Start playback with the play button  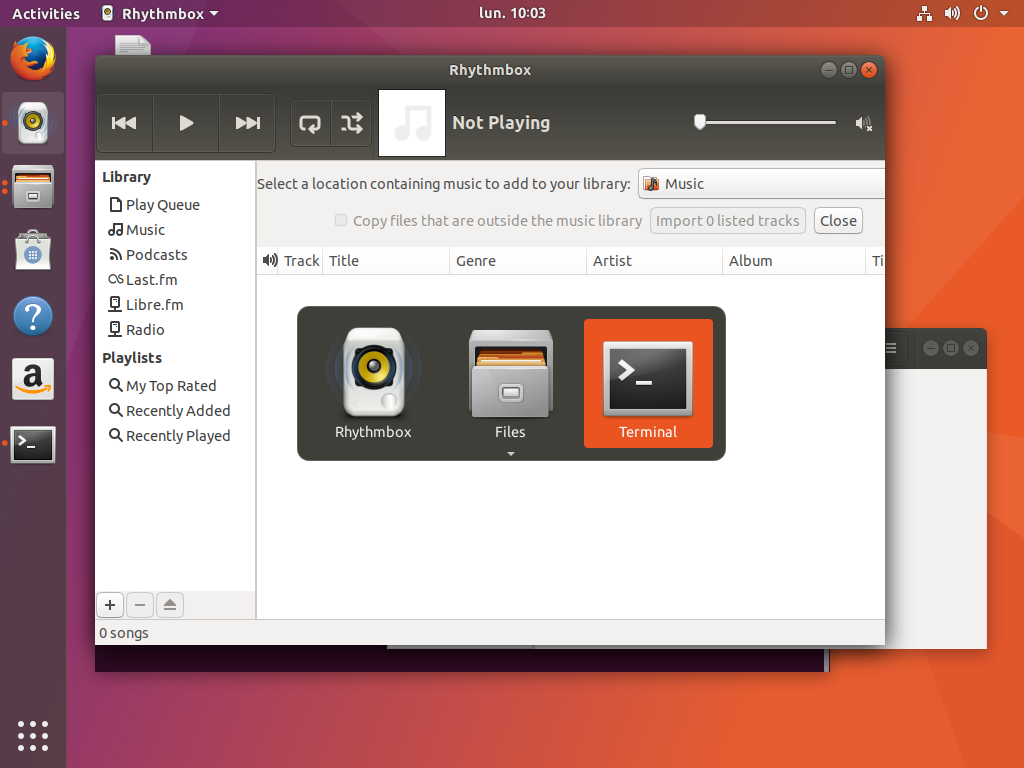[x=186, y=123]
